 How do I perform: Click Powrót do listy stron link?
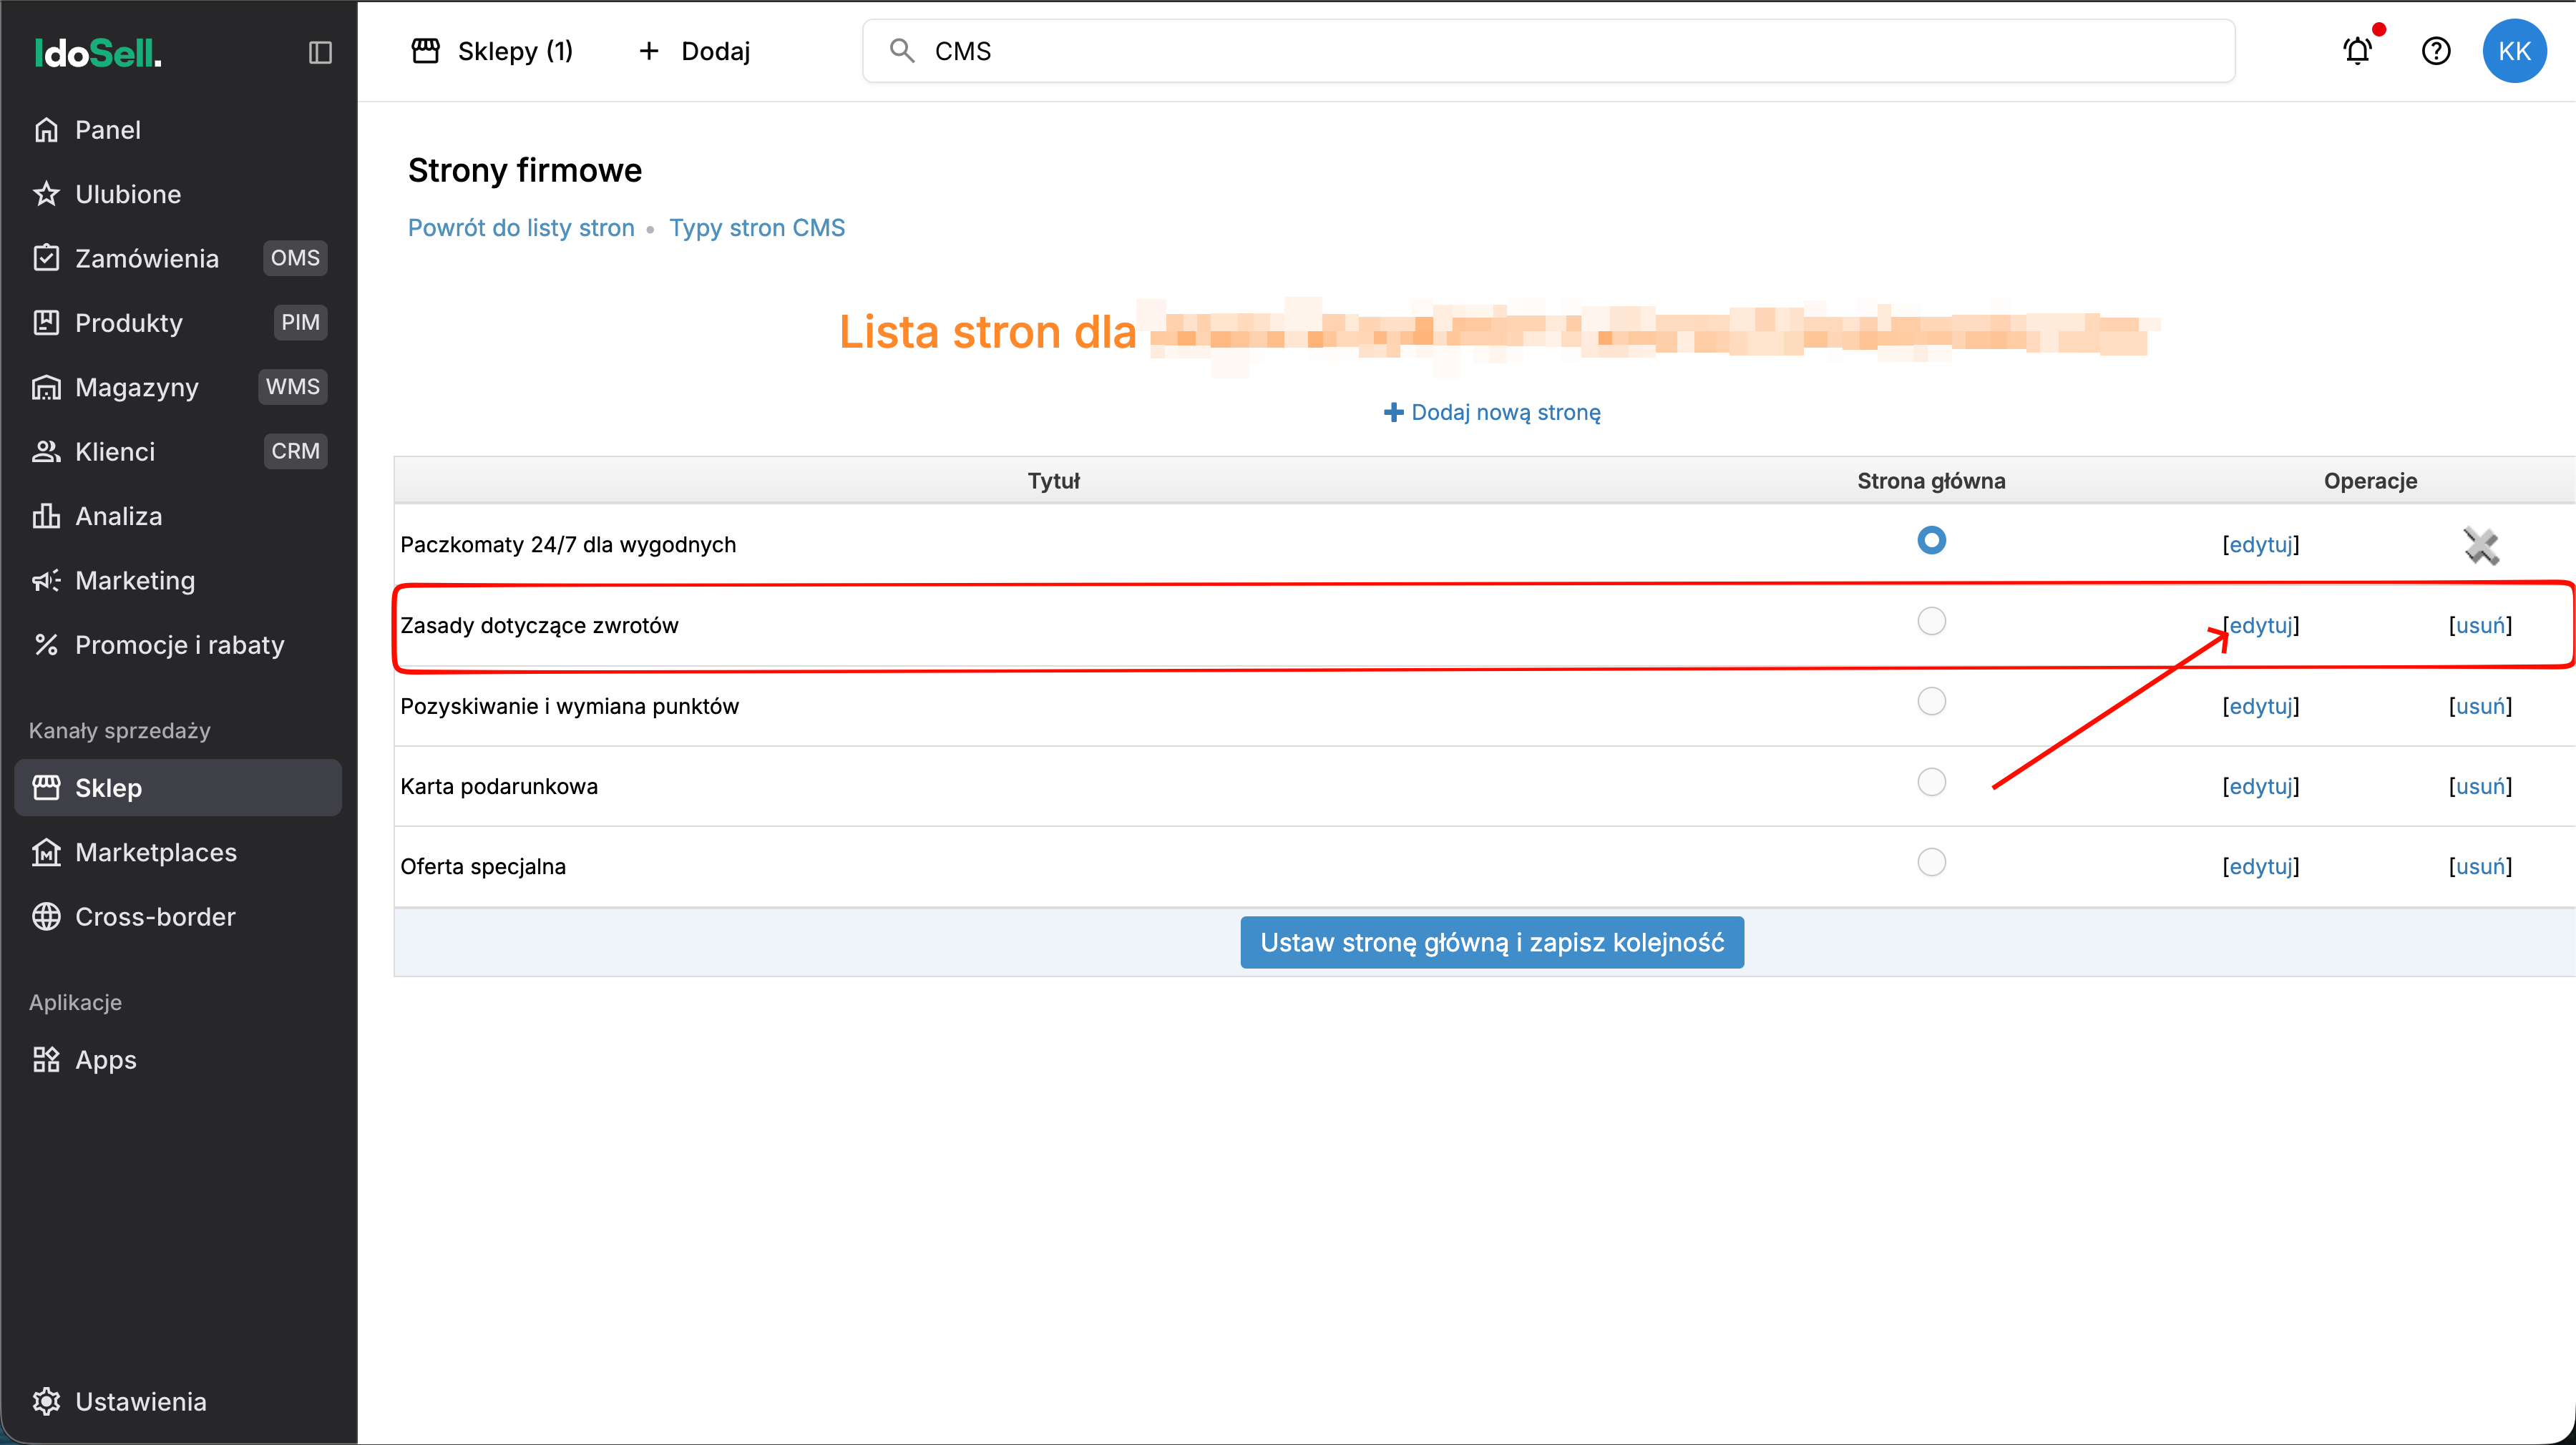point(521,228)
